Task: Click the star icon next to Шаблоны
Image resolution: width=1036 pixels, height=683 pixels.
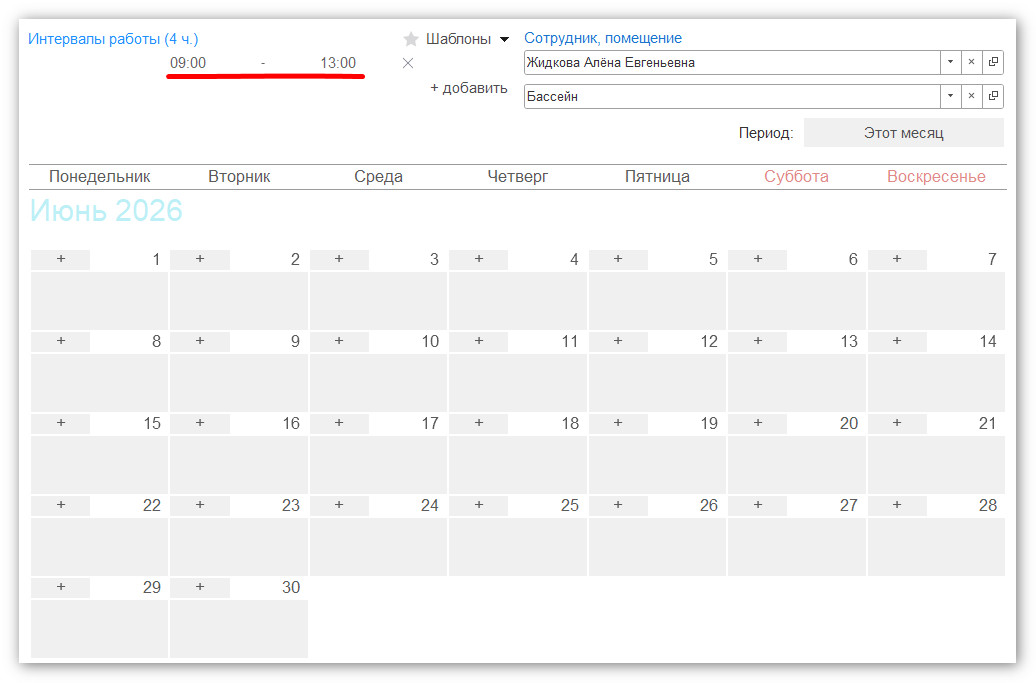Action: coord(411,39)
